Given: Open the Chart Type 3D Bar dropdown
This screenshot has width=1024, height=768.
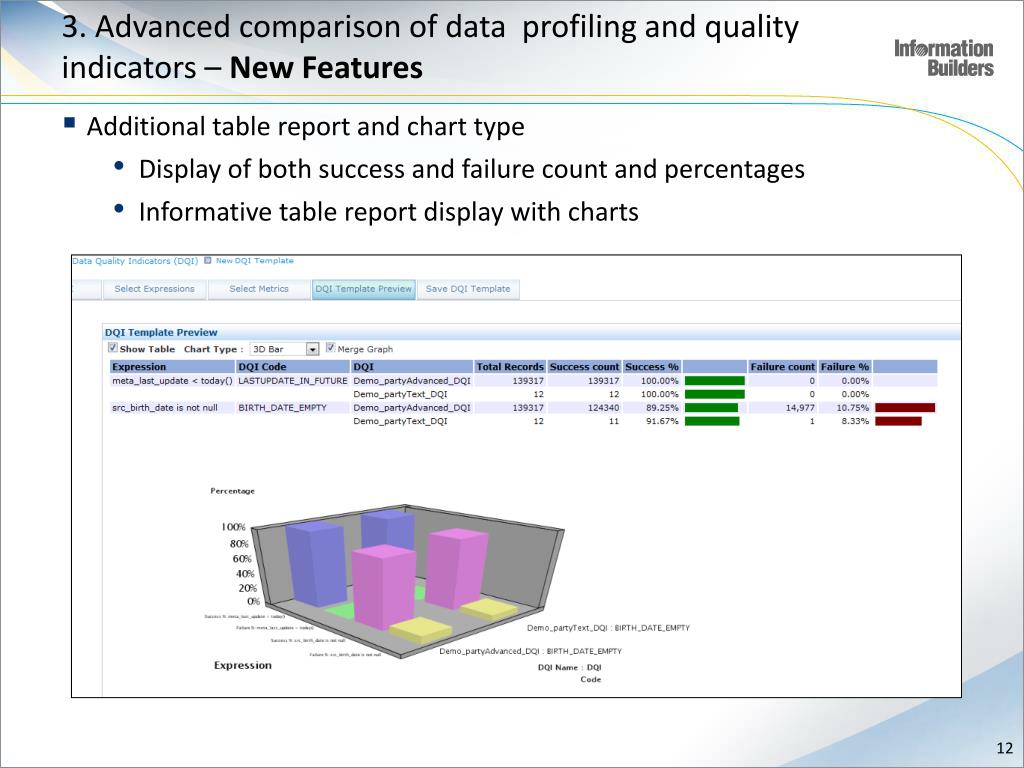Looking at the screenshot, I should [x=312, y=349].
